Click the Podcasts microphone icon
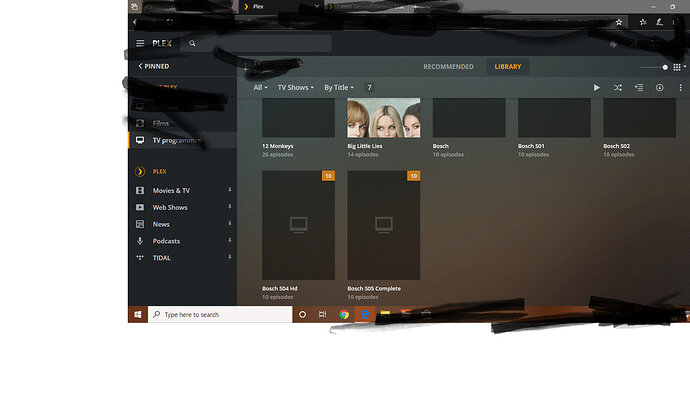This screenshot has height=400, width=690. pos(140,241)
